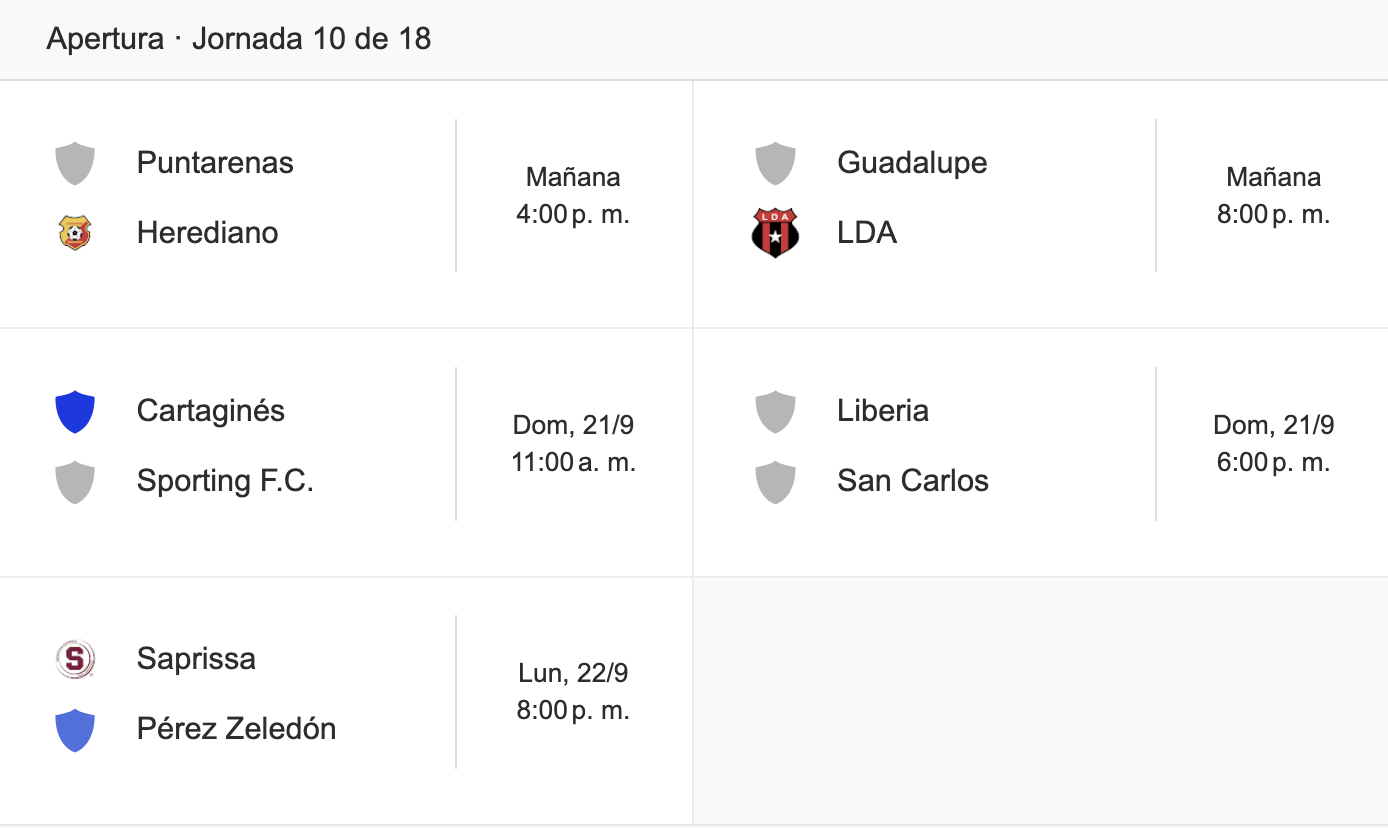Click the Pérez Zeledón blue shield
The width and height of the screenshot is (1388, 828).
(75, 730)
